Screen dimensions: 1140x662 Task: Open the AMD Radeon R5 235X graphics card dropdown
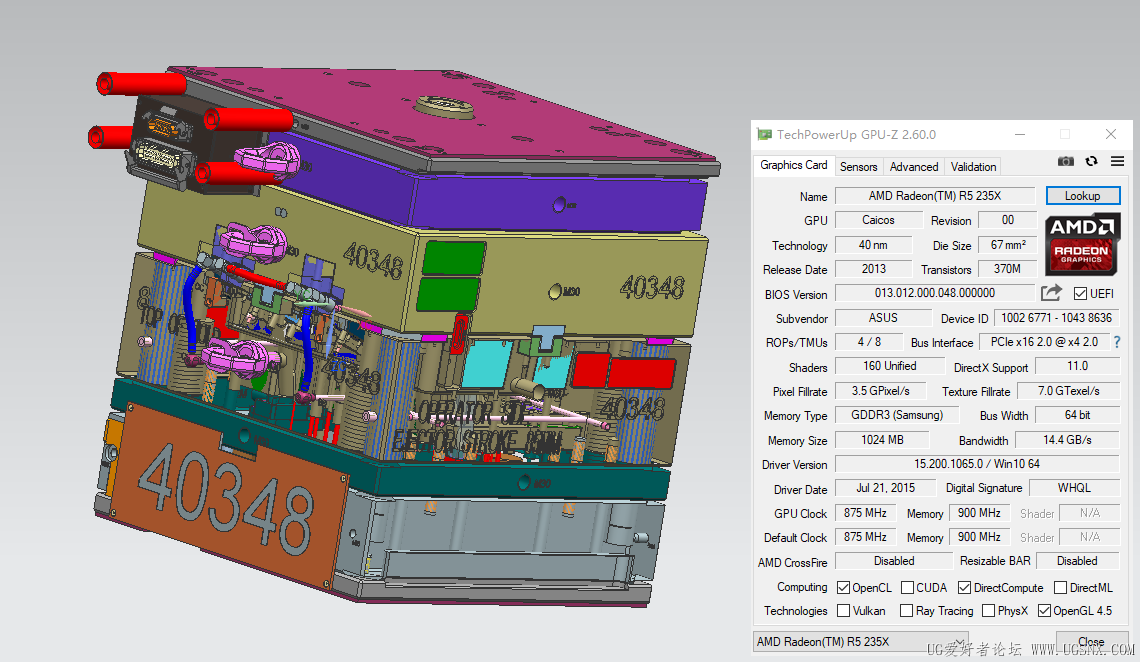[x=861, y=642]
